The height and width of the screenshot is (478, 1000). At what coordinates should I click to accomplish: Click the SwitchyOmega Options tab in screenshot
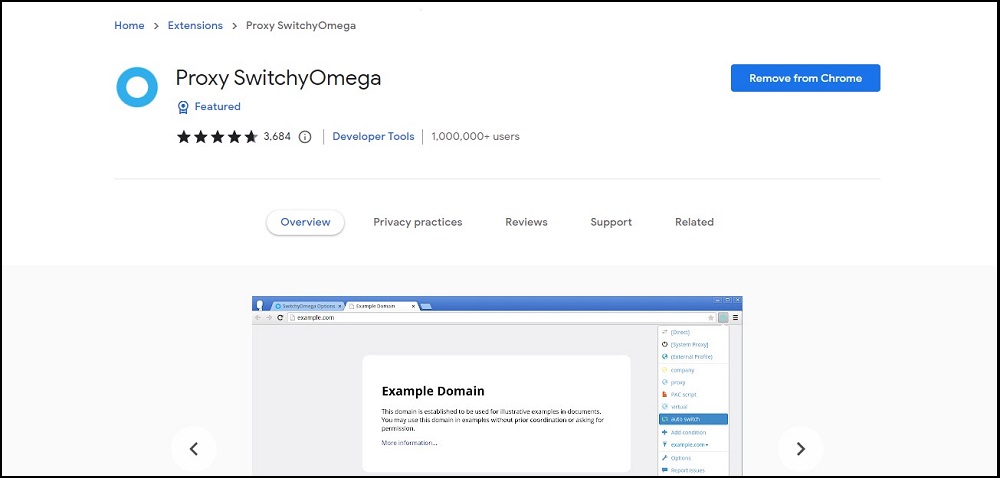click(x=309, y=306)
